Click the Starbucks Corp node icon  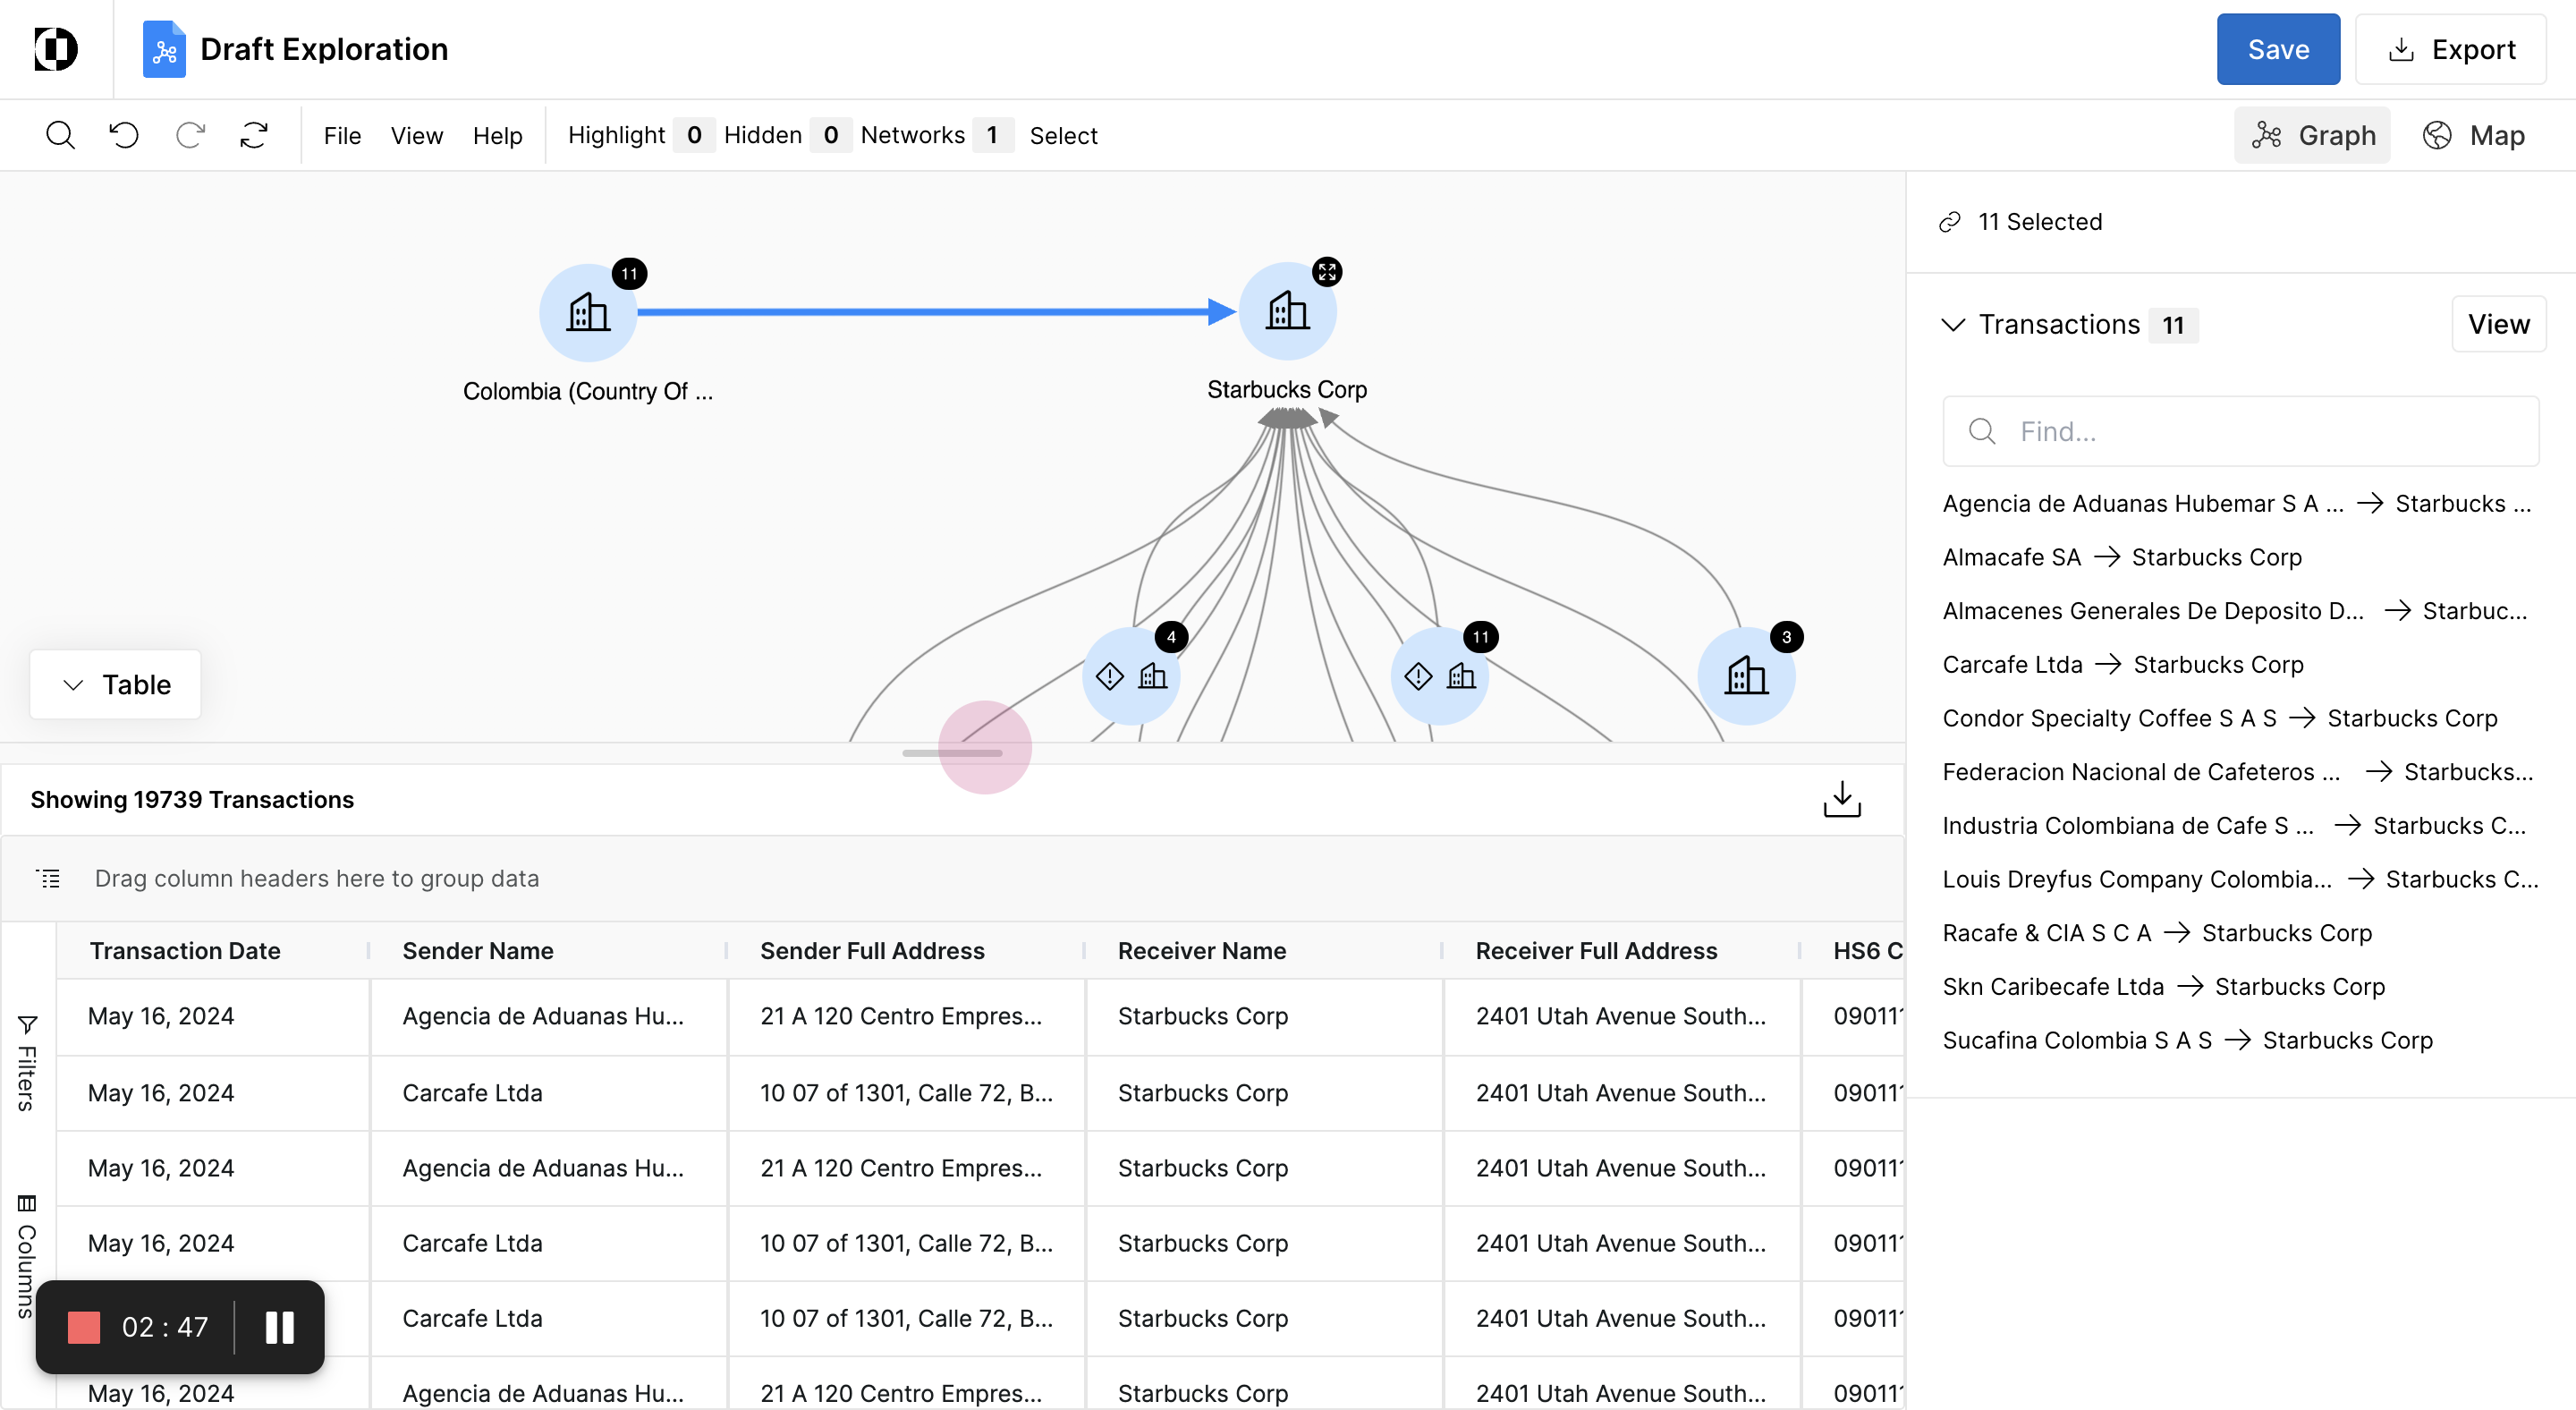coord(1287,312)
